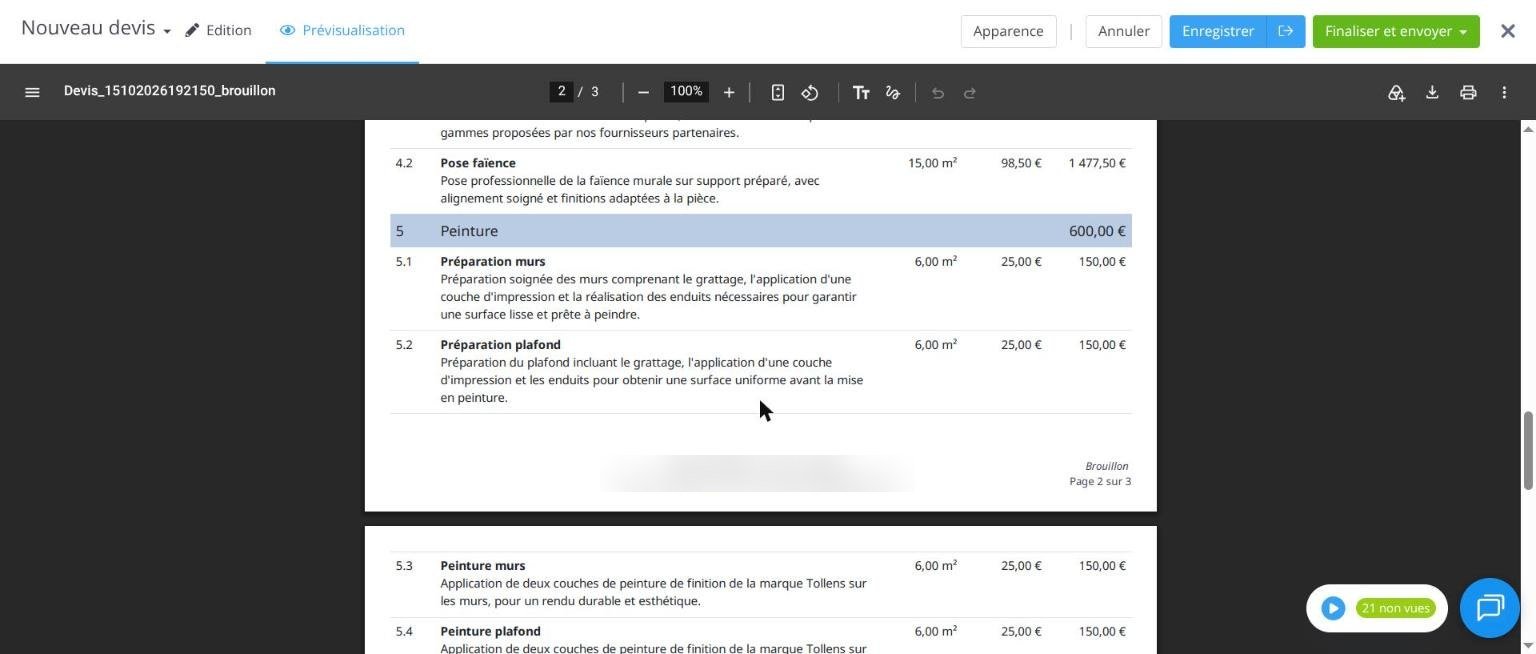Viewport: 1536px width, 654px height.
Task: Open the PDF viewer more actions menu
Action: coord(1504,92)
